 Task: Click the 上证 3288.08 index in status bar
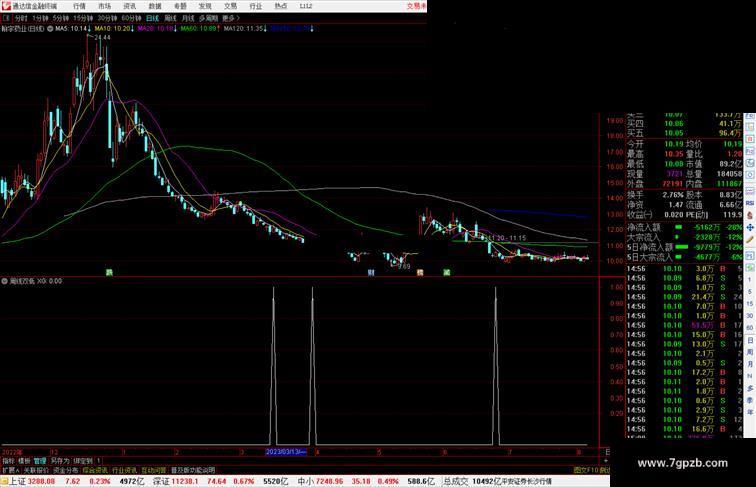click(x=33, y=481)
